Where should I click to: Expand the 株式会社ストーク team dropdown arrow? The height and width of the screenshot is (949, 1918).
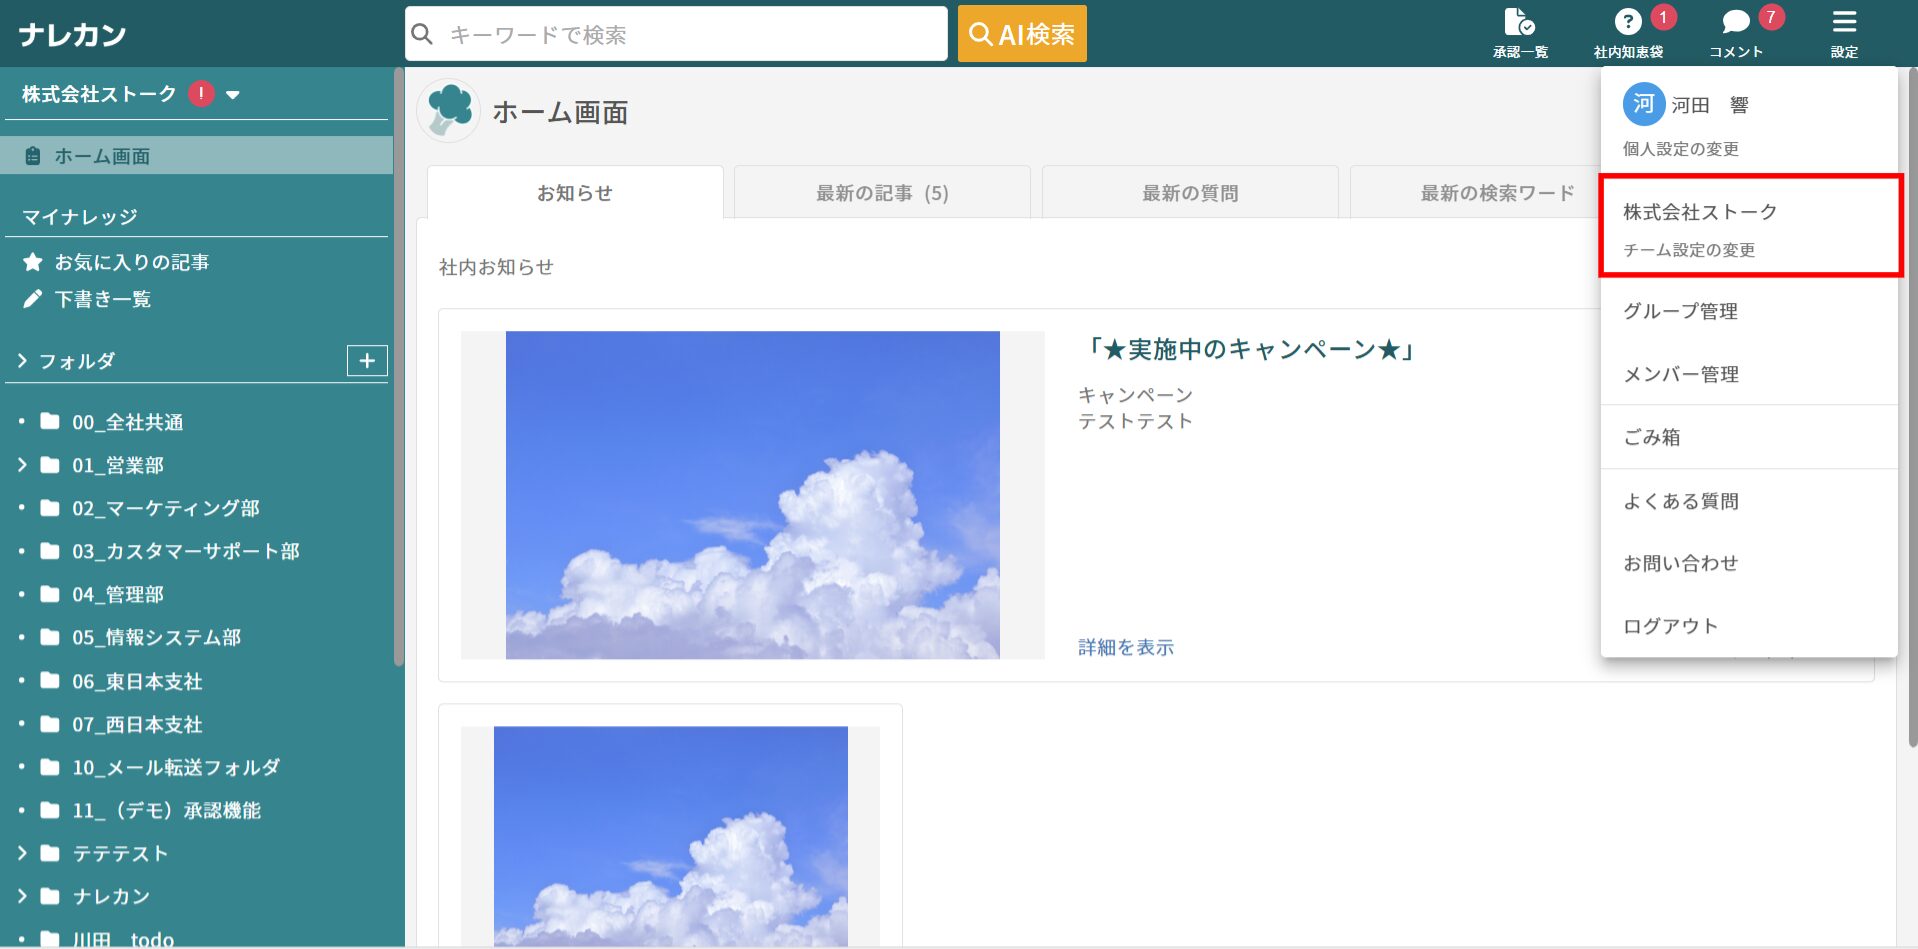pos(233,95)
